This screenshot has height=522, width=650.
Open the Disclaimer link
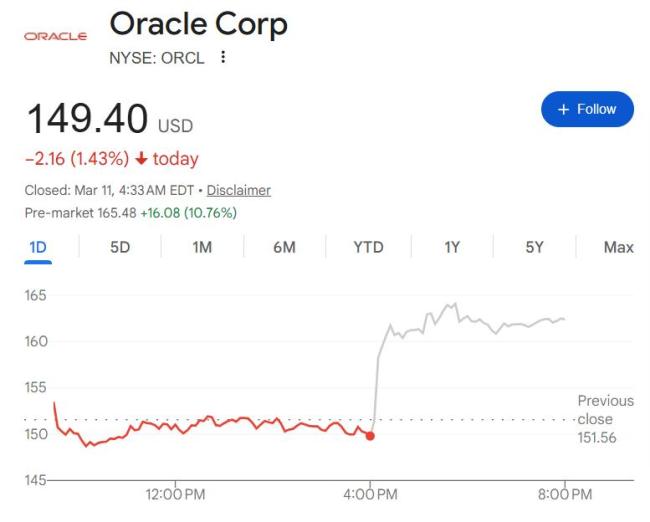(x=239, y=190)
